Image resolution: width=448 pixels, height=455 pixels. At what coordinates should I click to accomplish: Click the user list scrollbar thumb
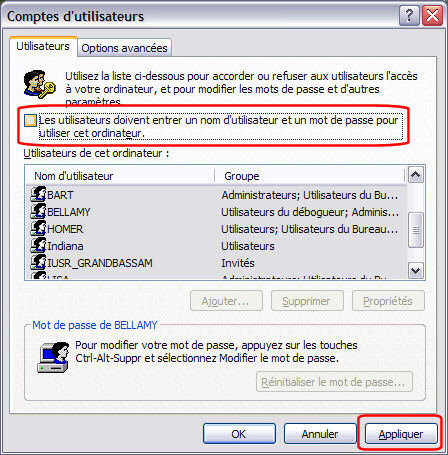click(x=416, y=230)
